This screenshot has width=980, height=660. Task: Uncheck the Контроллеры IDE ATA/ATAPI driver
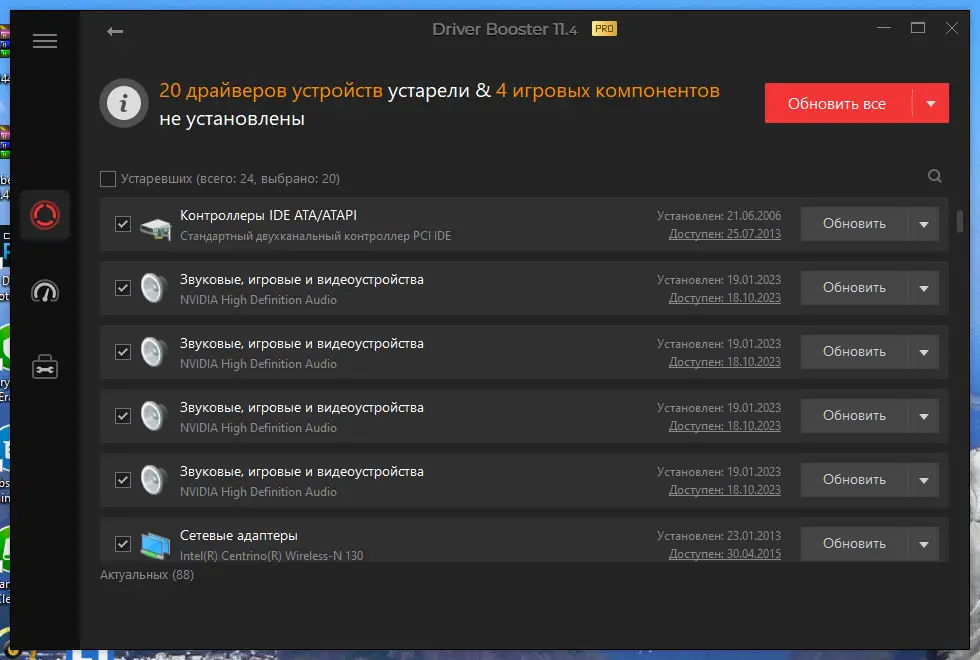click(123, 224)
